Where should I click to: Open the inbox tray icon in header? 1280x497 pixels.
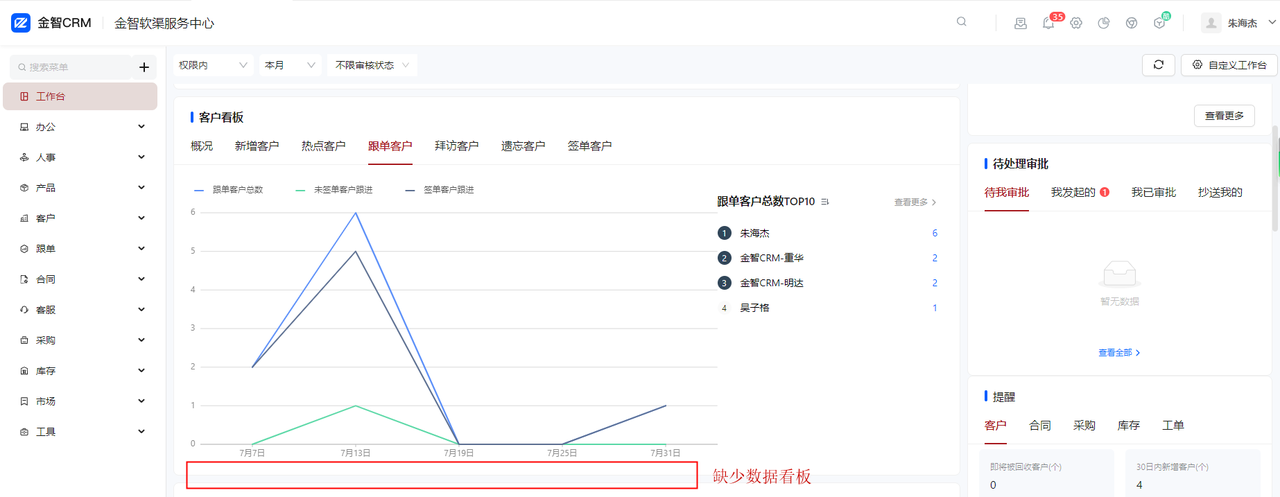1020,23
